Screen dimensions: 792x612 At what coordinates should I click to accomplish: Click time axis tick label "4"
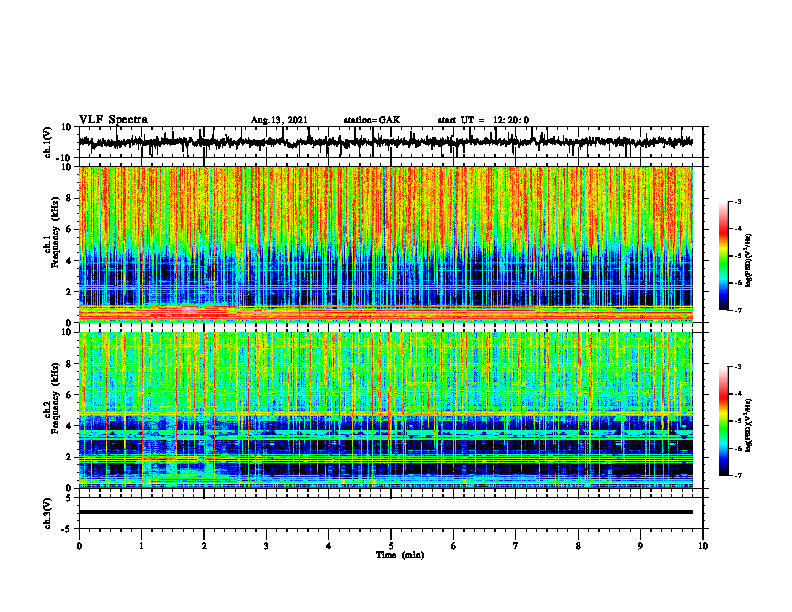[329, 546]
